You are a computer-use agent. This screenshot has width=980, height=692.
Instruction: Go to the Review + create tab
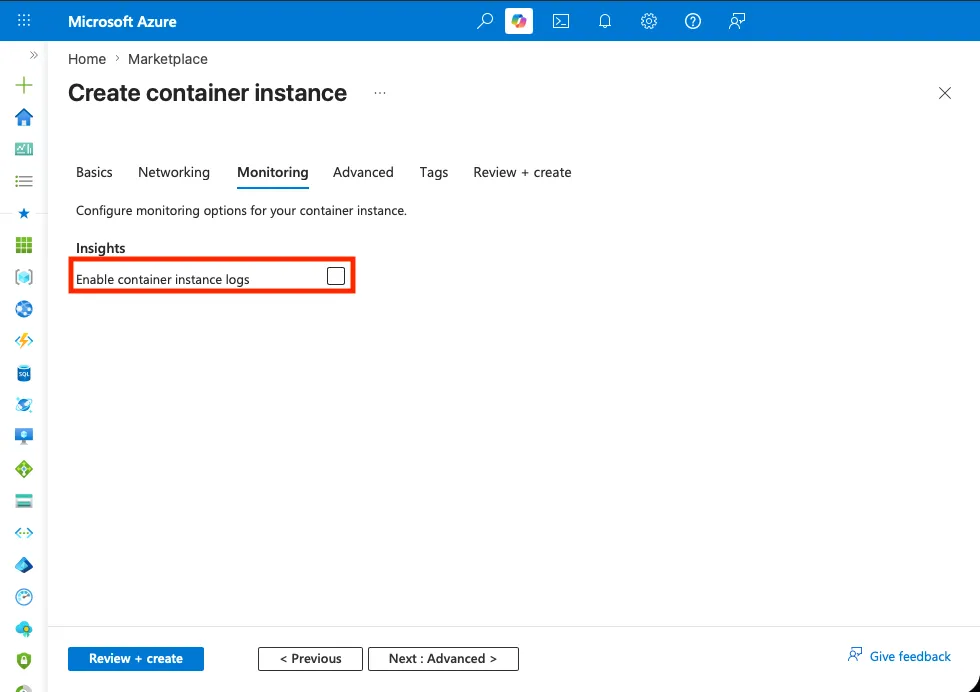click(x=522, y=173)
